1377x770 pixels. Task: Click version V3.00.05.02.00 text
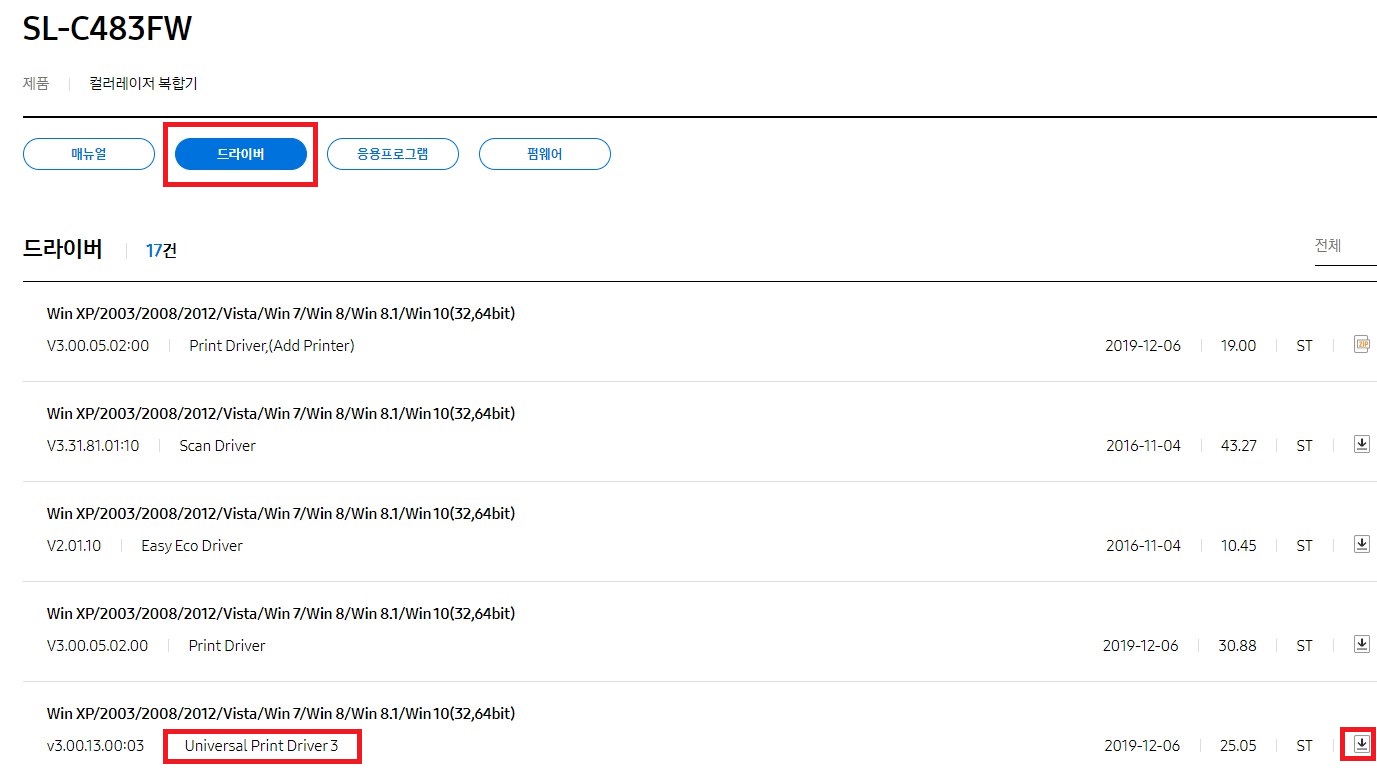pyautogui.click(x=97, y=646)
